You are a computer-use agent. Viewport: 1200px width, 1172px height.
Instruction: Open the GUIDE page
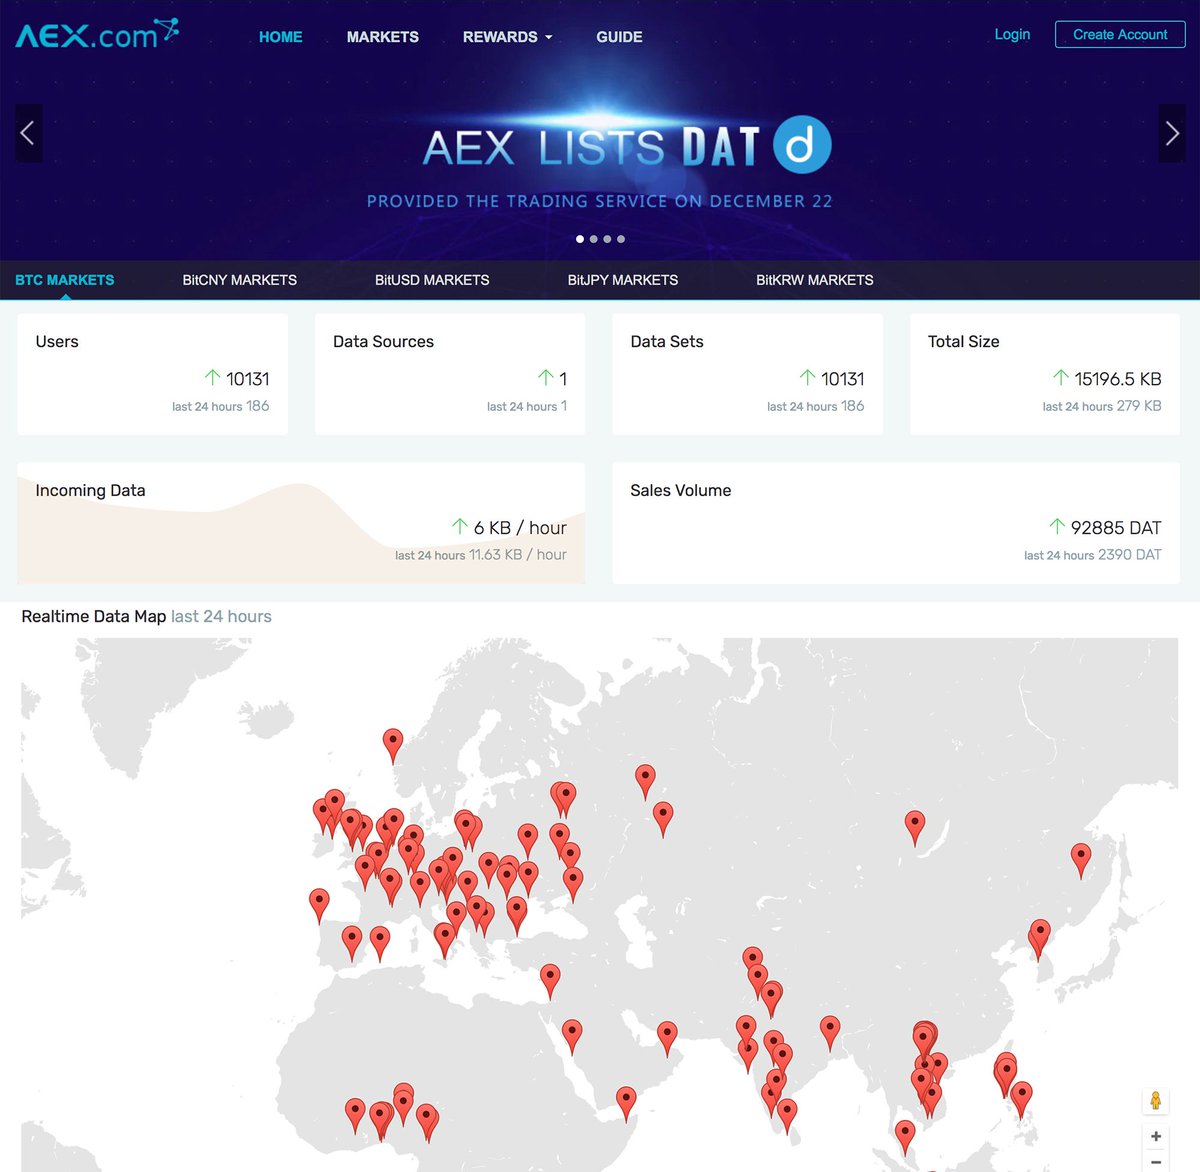coord(619,37)
